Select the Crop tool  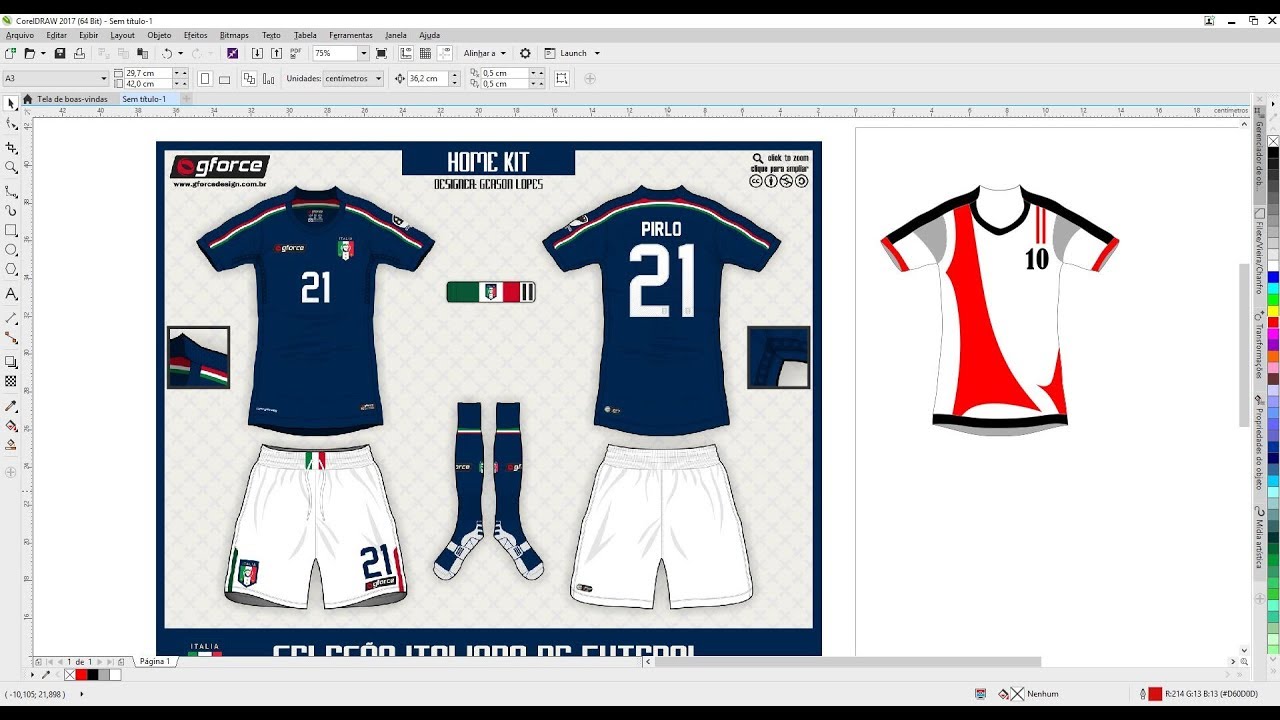(11, 147)
